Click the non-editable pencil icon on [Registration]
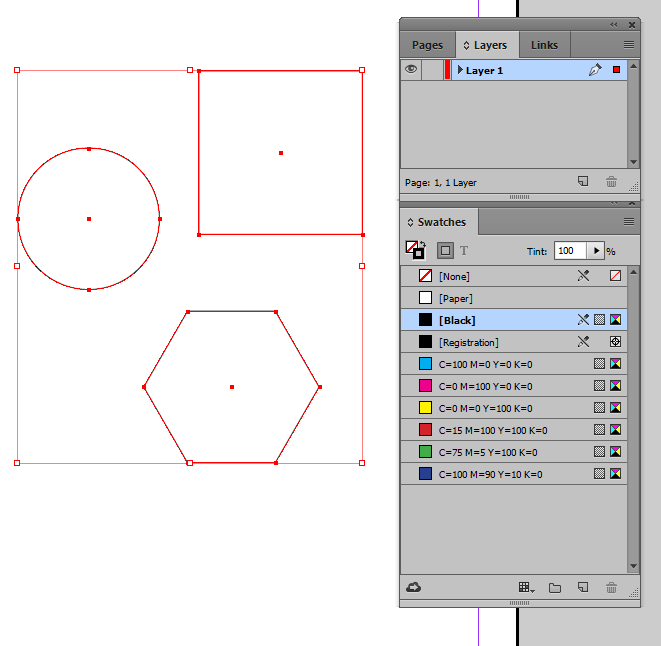Screen dimensions: 661x646 click(x=583, y=342)
